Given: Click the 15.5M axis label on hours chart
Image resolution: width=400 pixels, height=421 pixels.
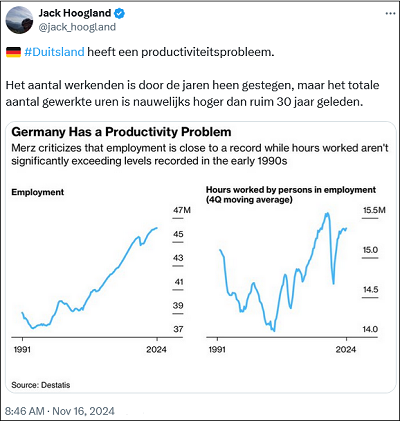Looking at the screenshot, I should click(x=374, y=210).
